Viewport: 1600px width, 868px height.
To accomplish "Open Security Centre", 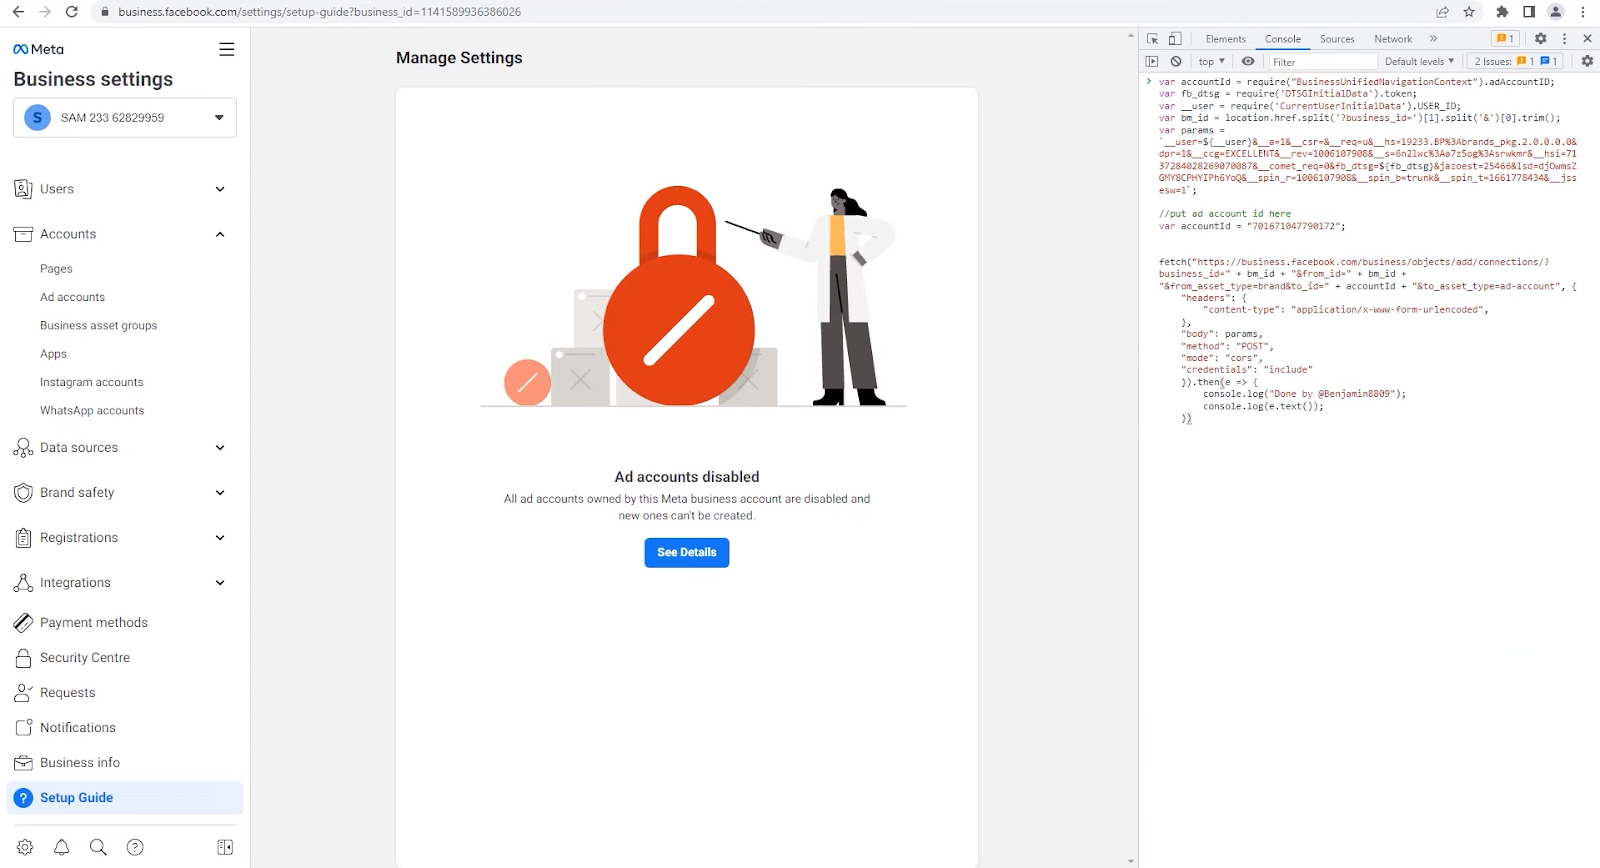I will (x=85, y=658).
